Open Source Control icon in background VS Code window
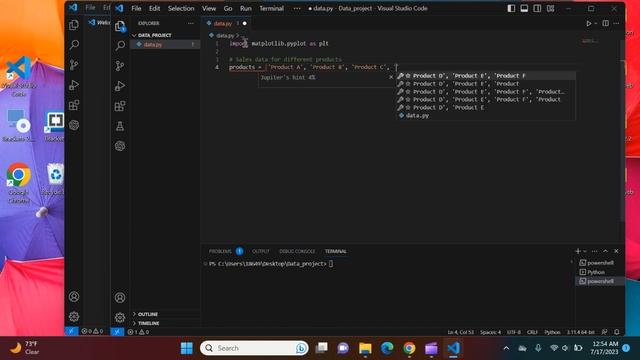The height and width of the screenshot is (360, 640). pyautogui.click(x=74, y=64)
